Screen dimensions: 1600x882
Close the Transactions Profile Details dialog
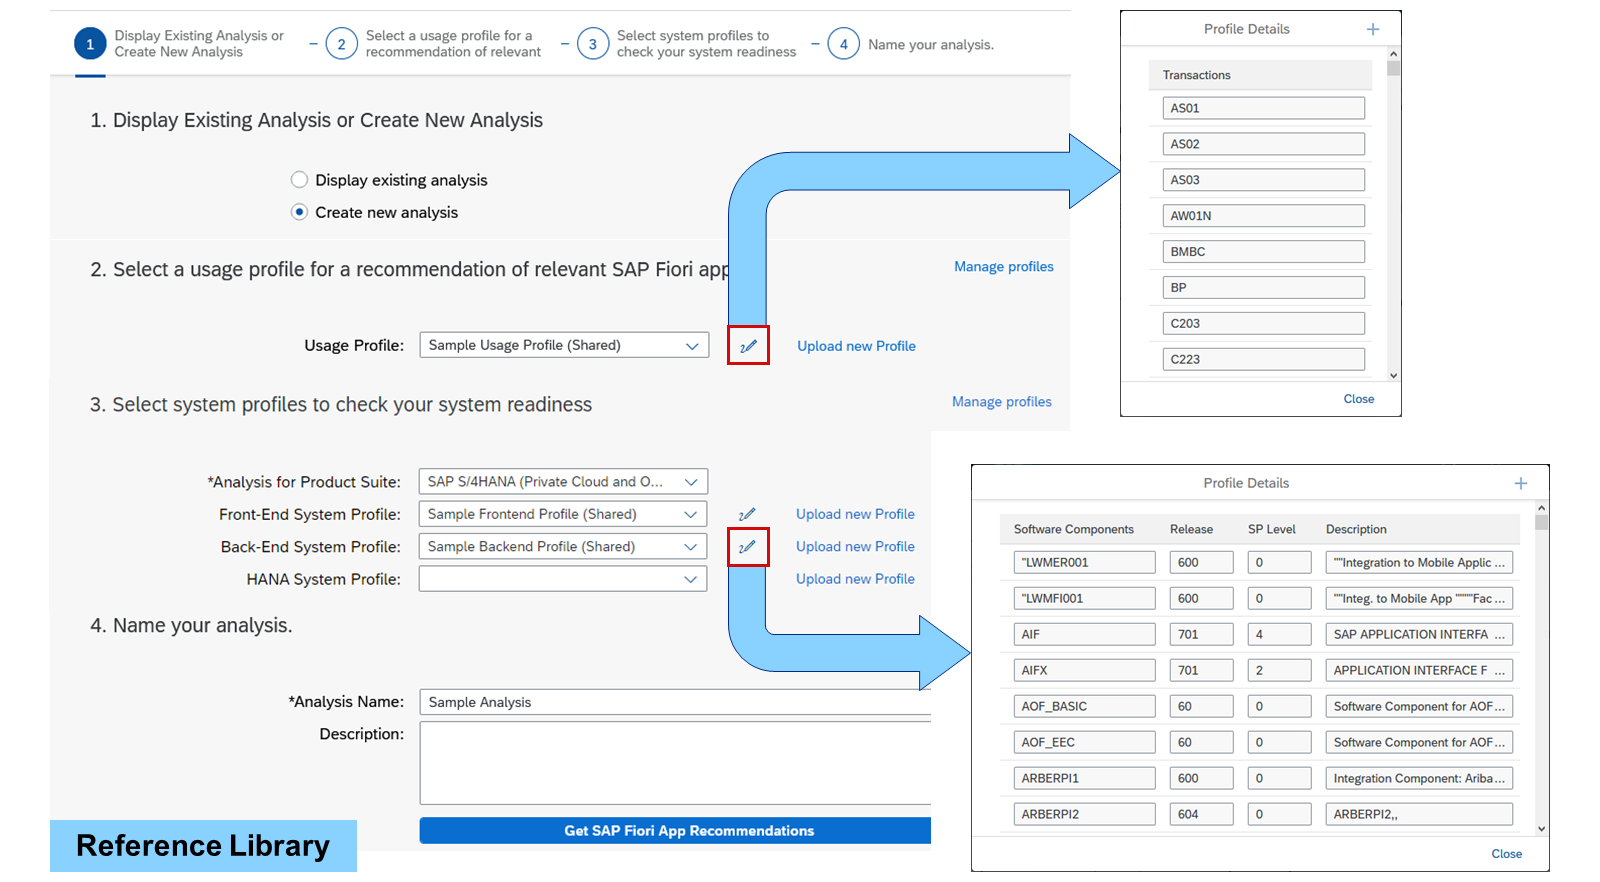click(1359, 399)
